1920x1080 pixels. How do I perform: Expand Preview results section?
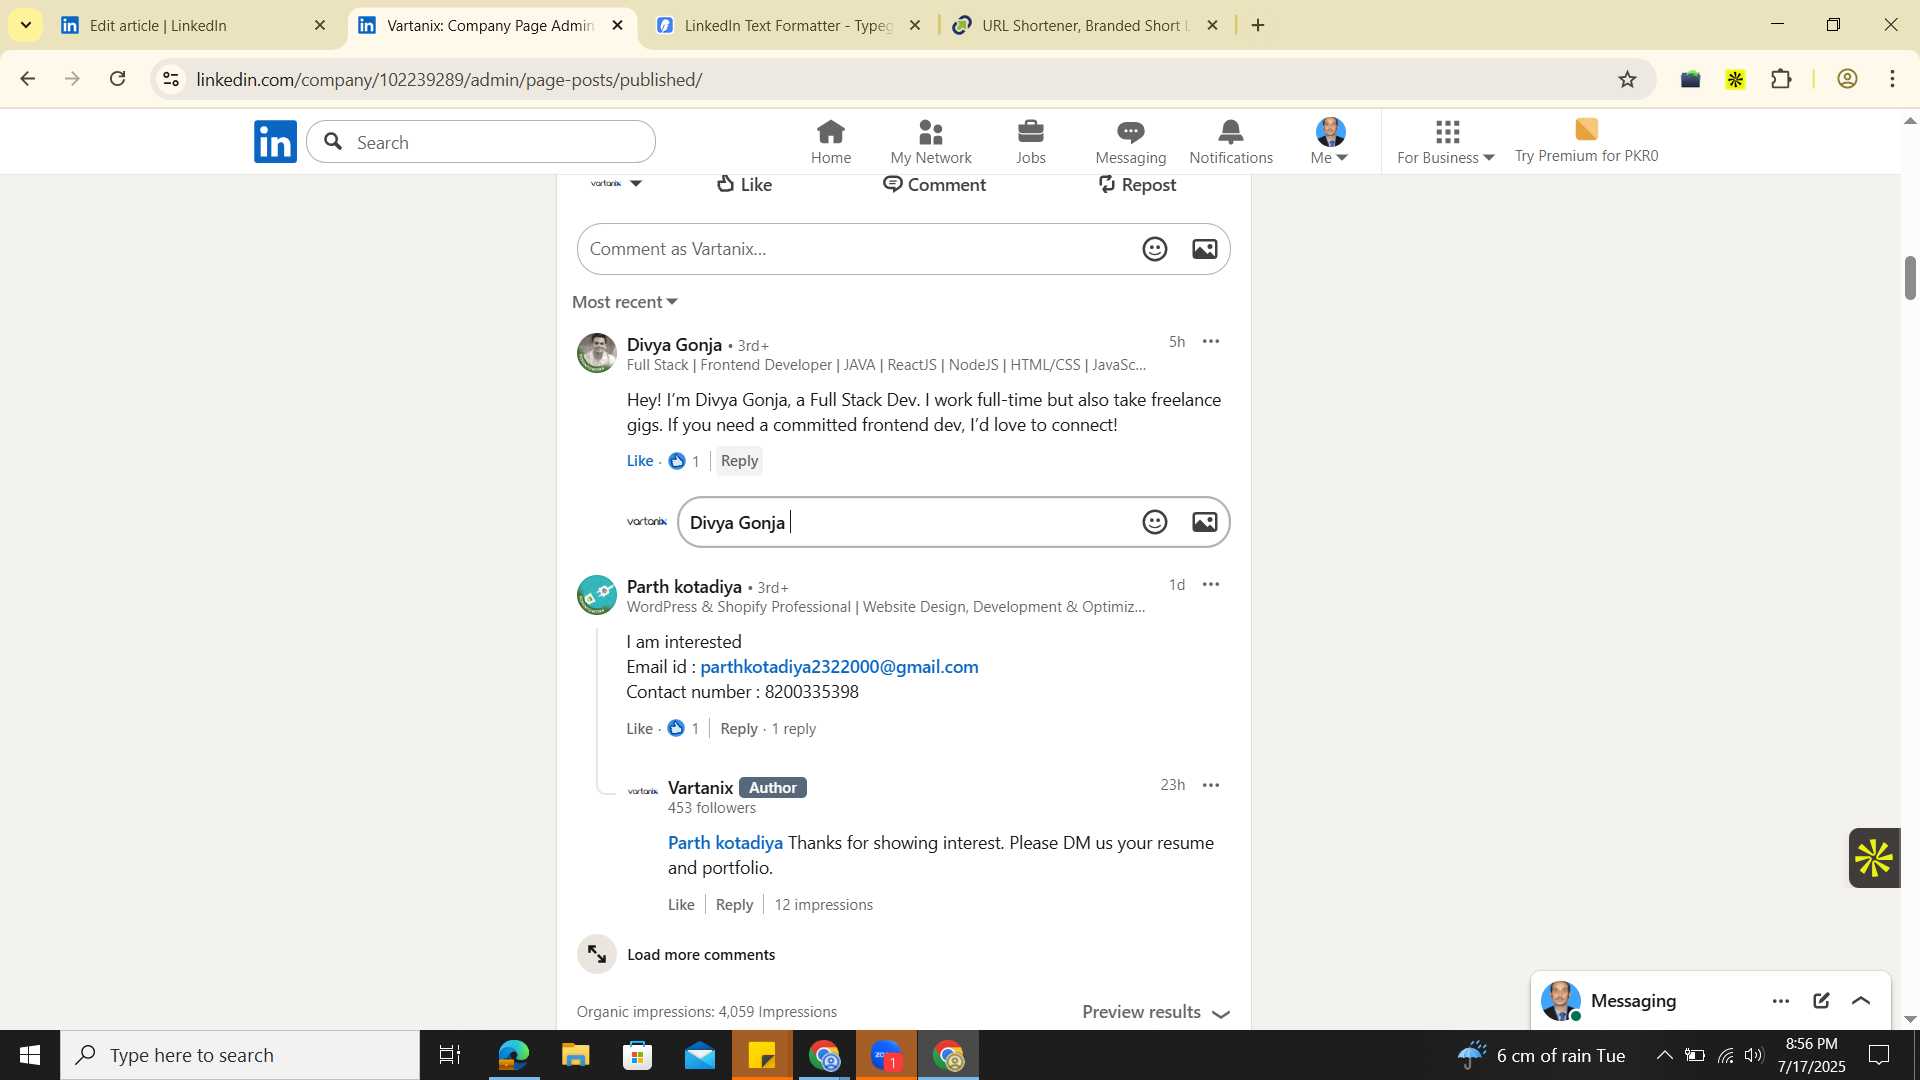1156,1012
